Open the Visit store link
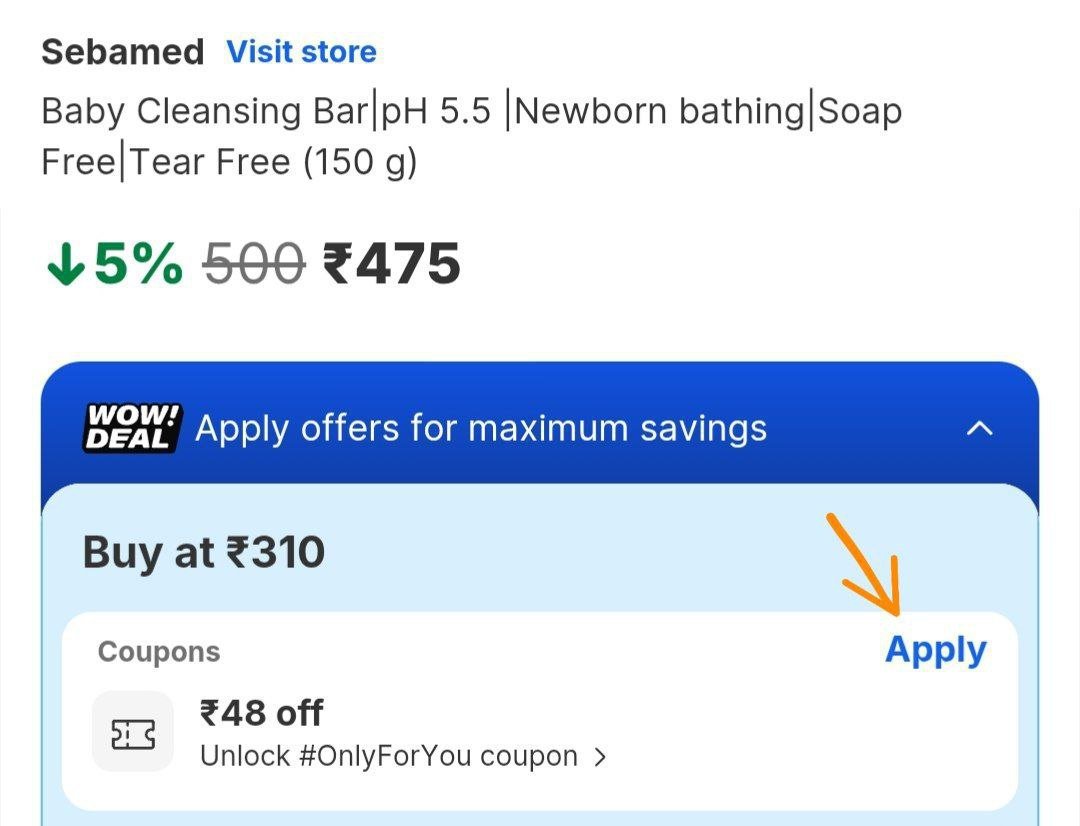Image resolution: width=1080 pixels, height=826 pixels. [301, 52]
